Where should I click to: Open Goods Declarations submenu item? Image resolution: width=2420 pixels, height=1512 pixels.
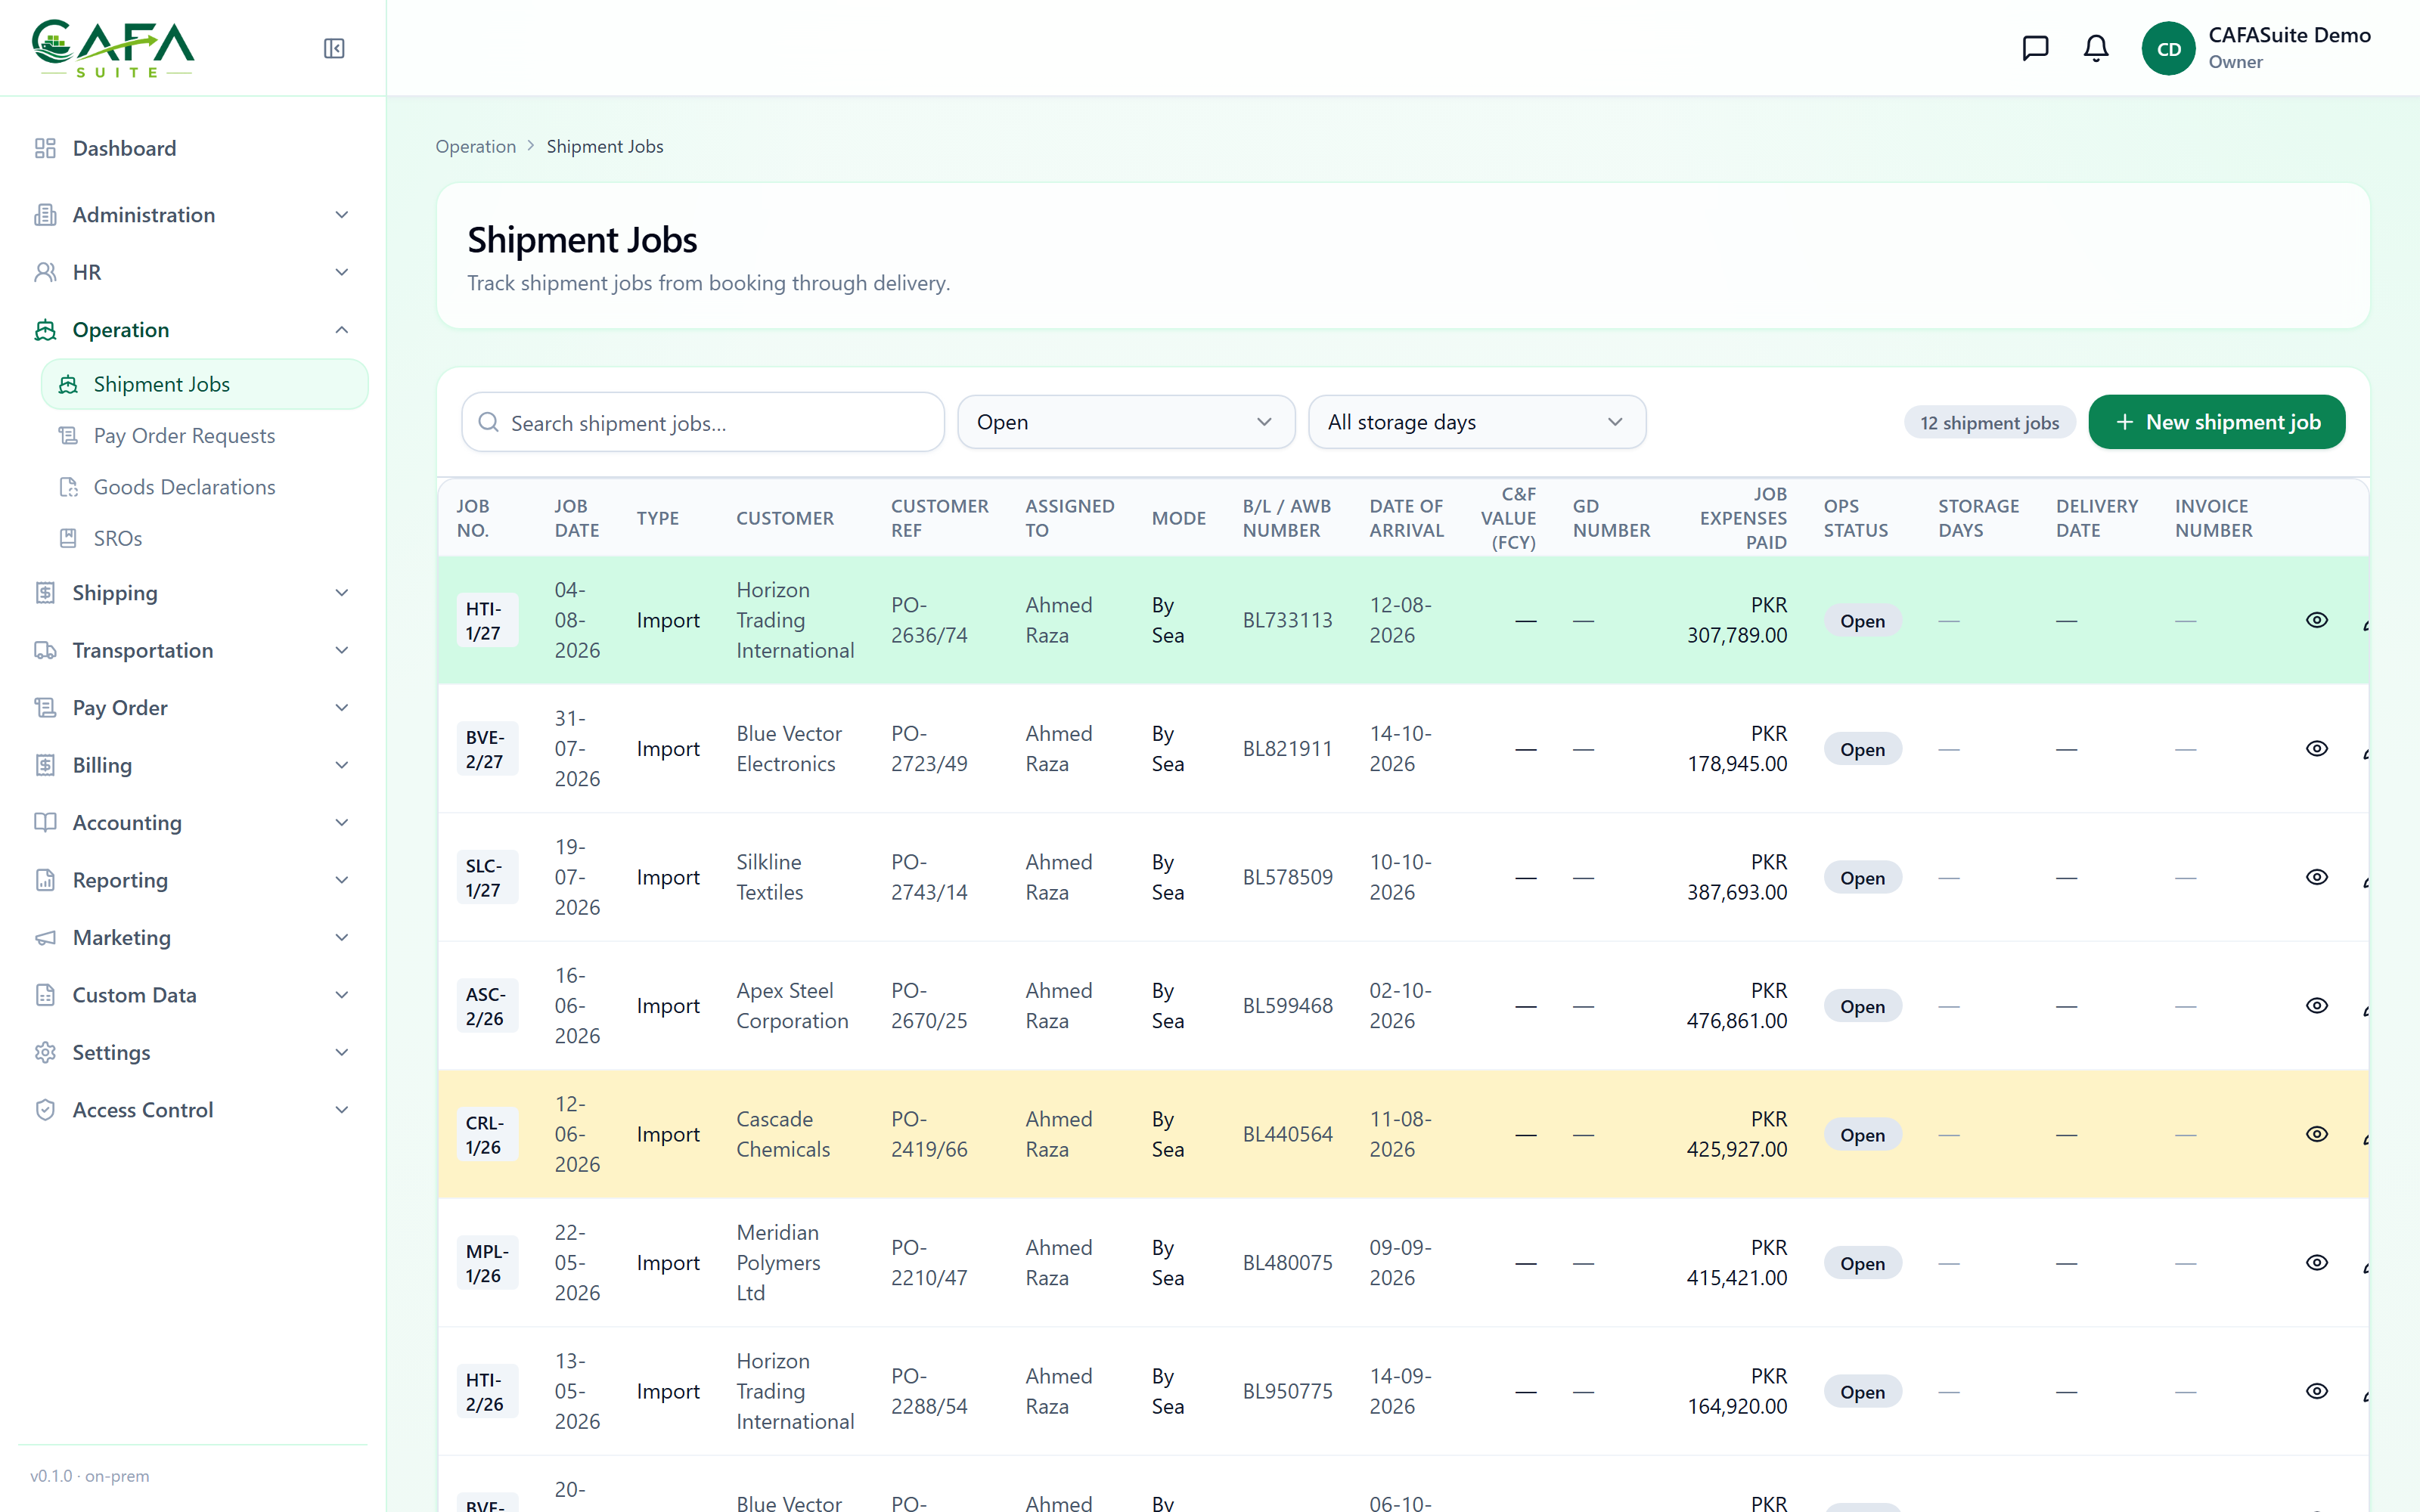(205, 487)
